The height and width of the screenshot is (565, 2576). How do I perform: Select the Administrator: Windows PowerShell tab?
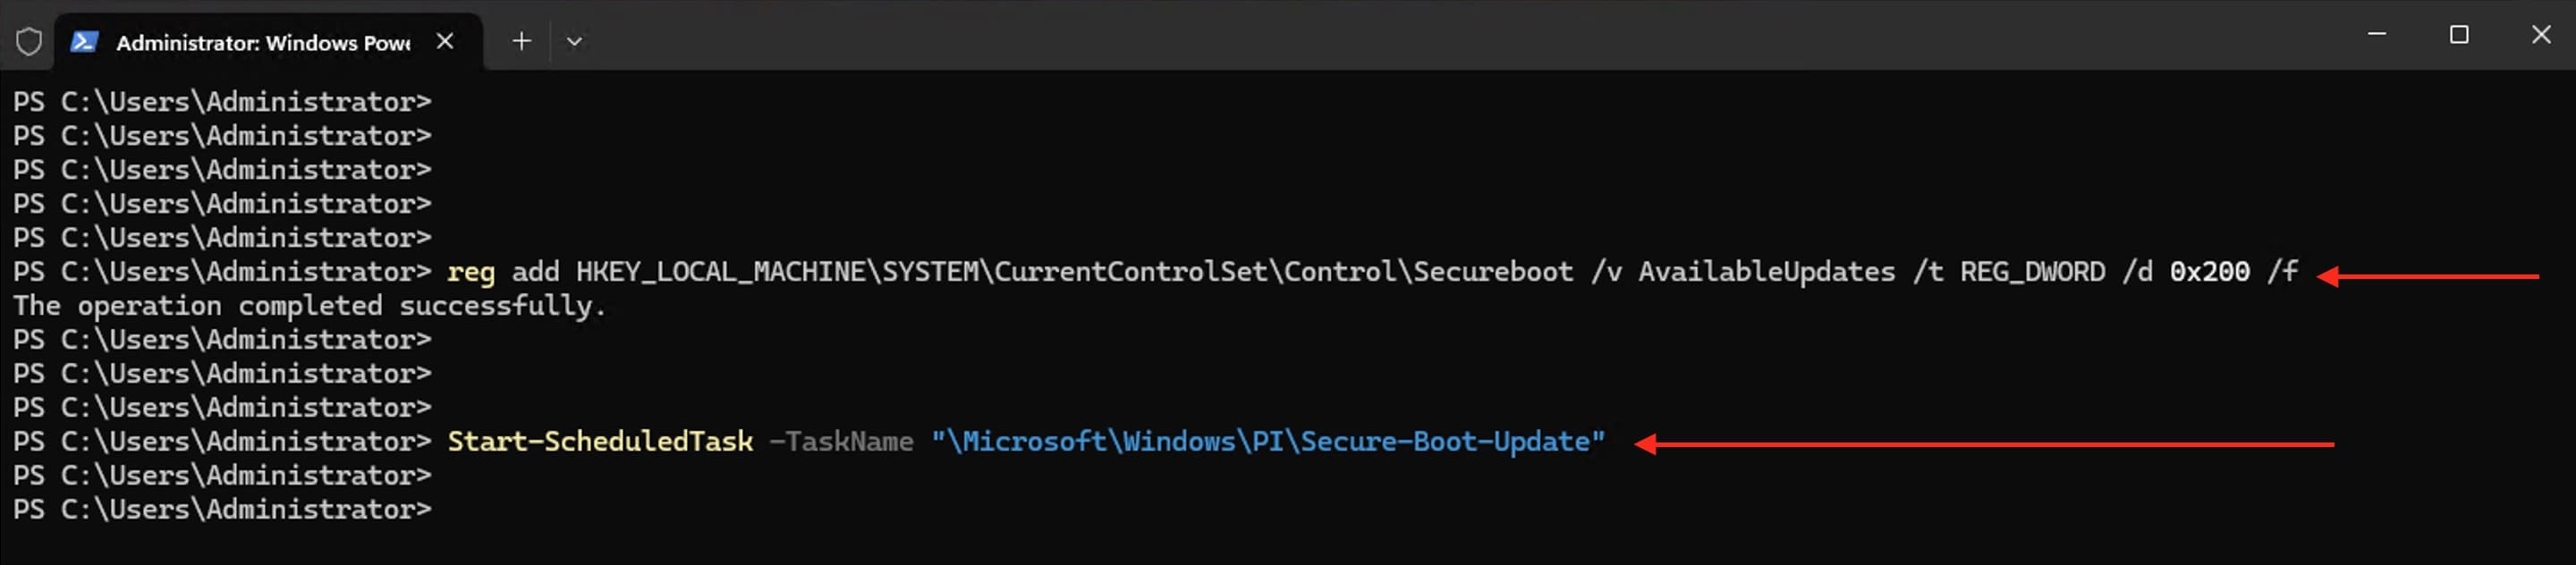pyautogui.click(x=262, y=43)
